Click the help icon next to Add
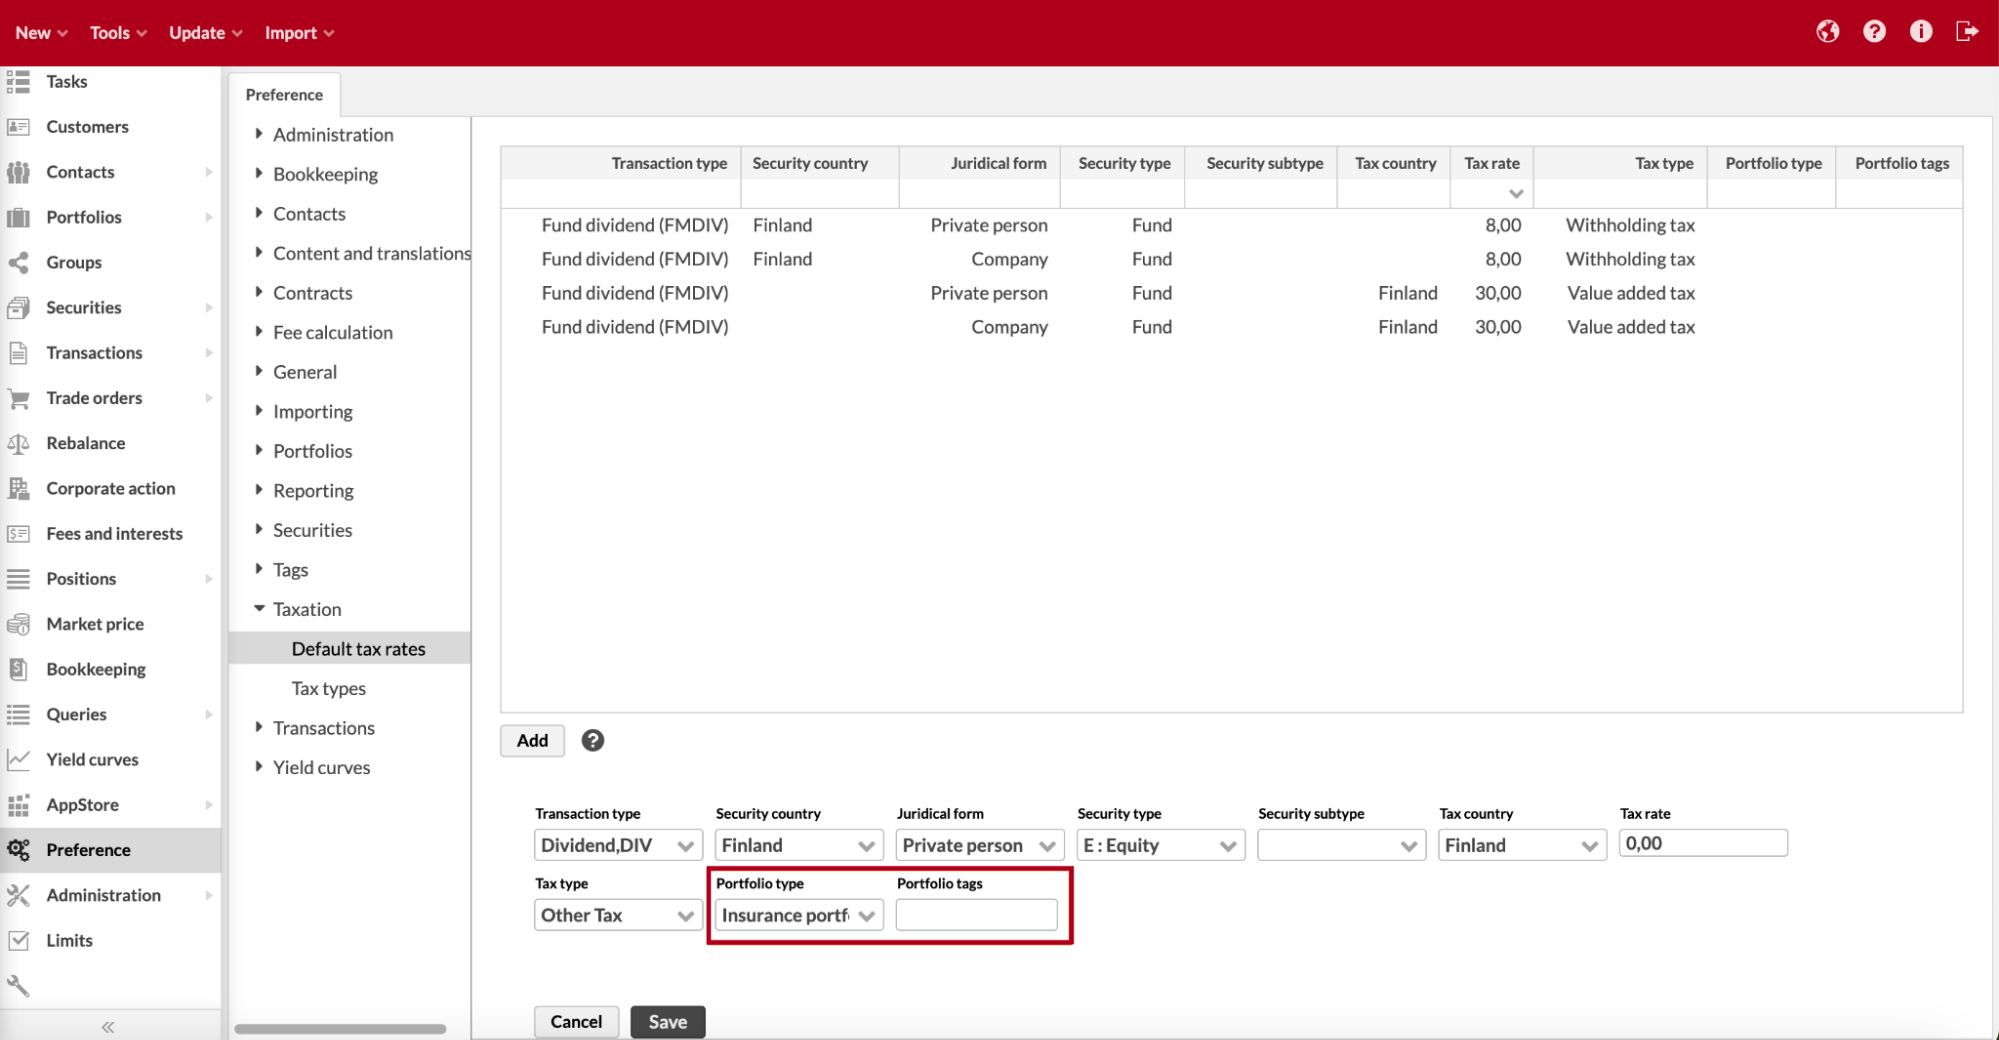This screenshot has width=1999, height=1040. tap(593, 740)
